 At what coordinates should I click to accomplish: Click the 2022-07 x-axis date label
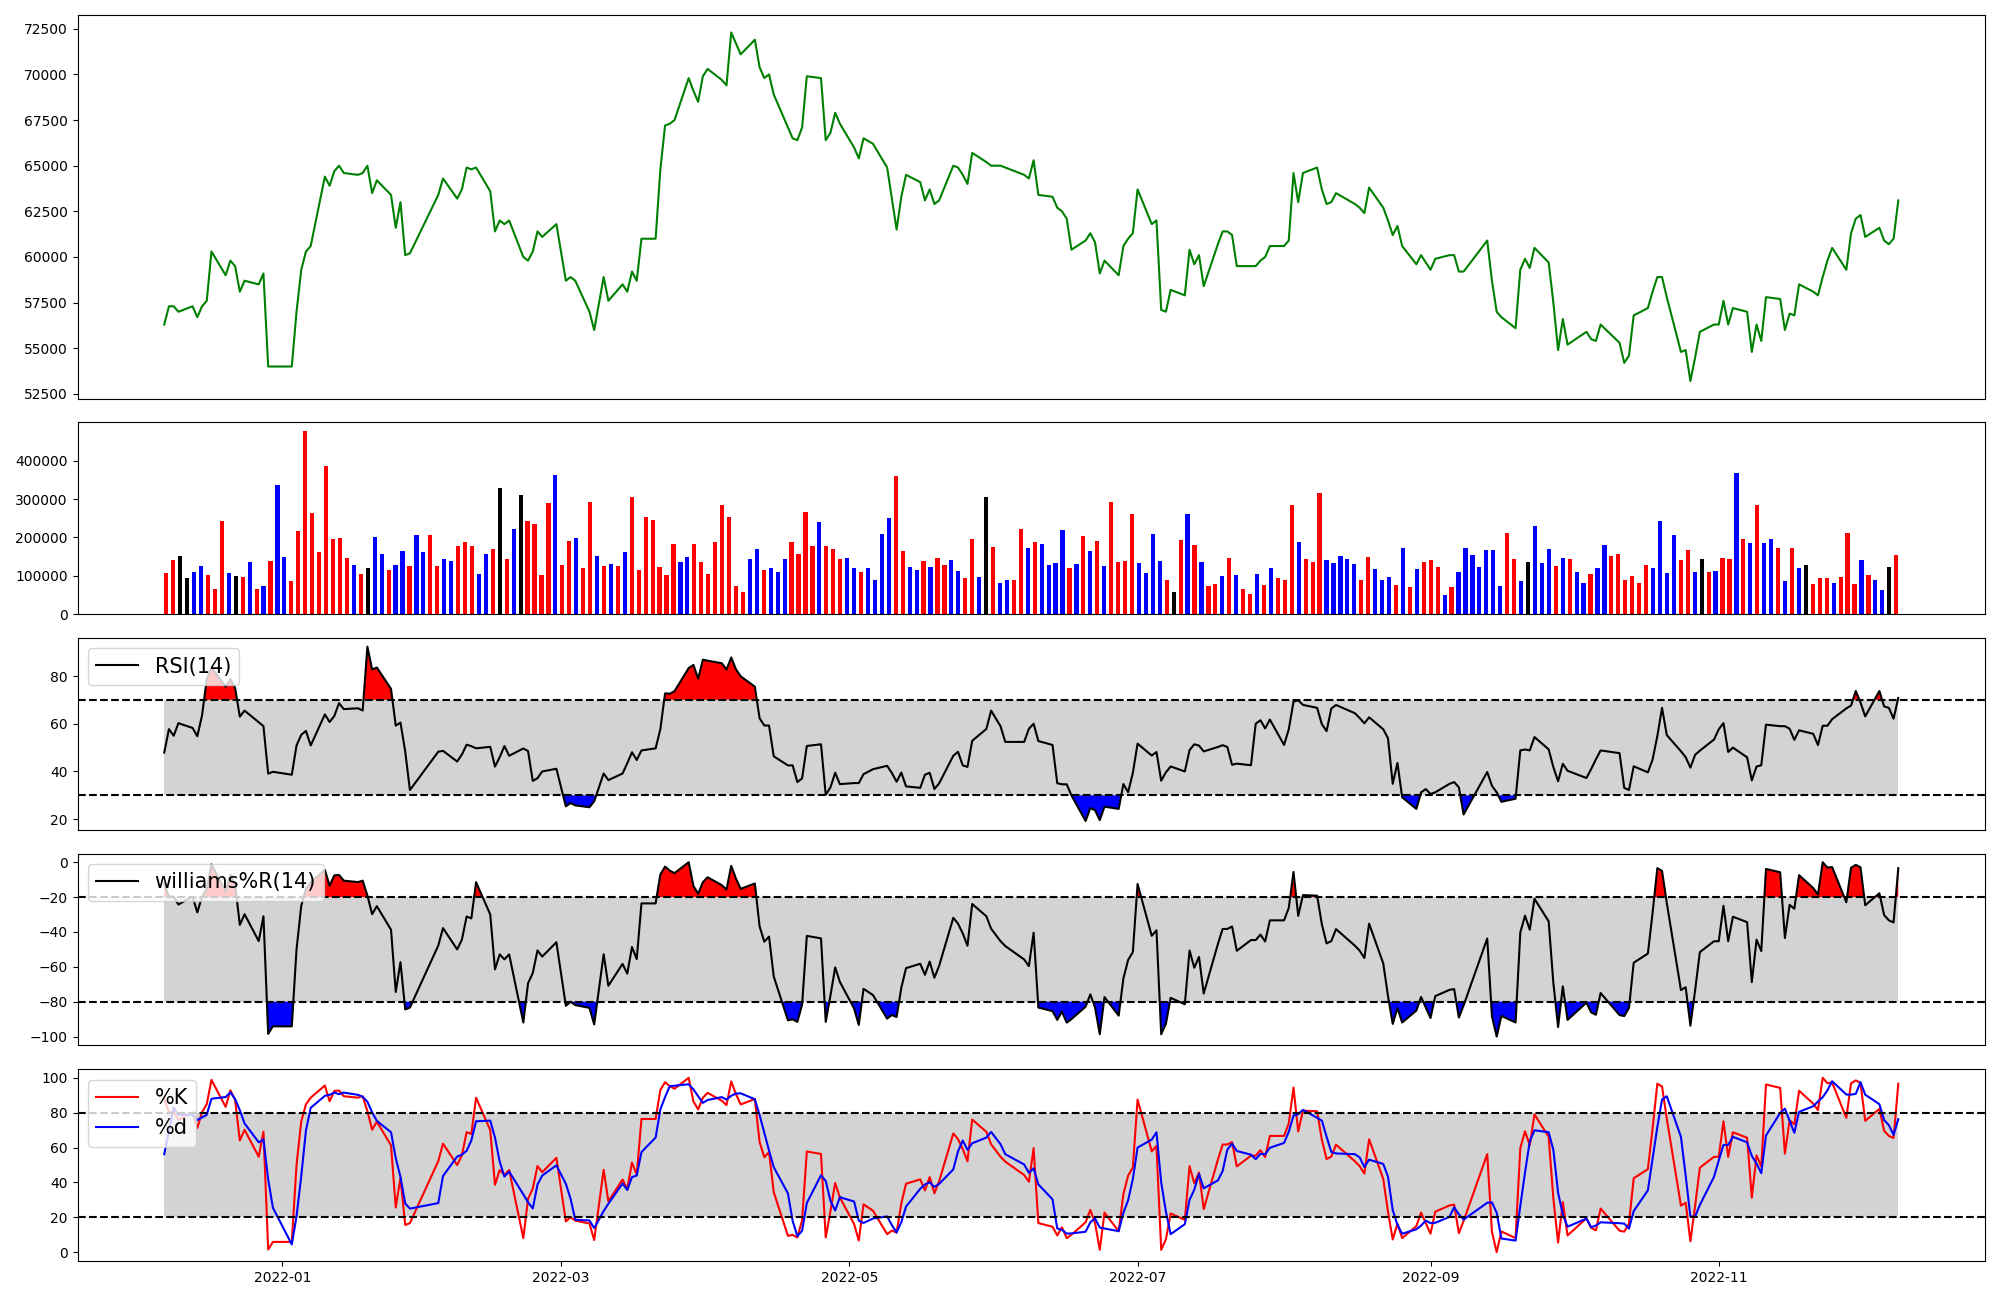click(x=1138, y=1277)
